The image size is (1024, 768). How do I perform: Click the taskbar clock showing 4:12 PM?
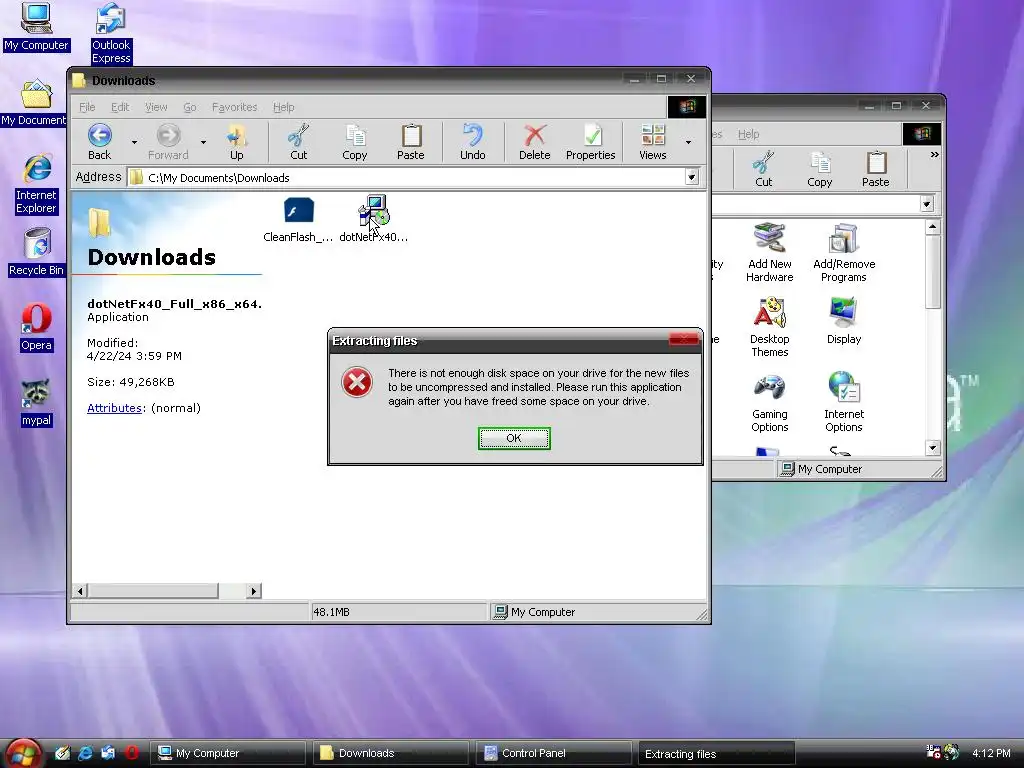coord(991,753)
